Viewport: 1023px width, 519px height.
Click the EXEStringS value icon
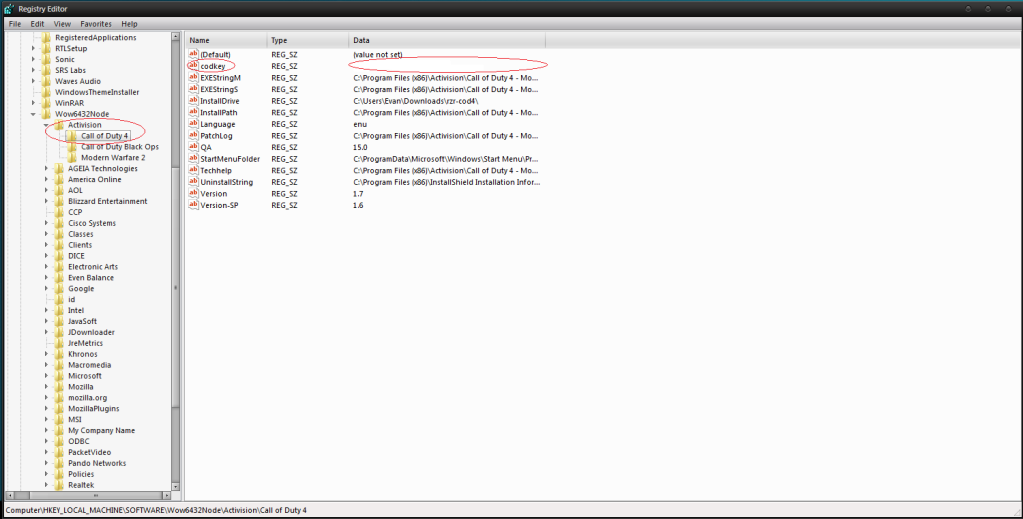(193, 89)
